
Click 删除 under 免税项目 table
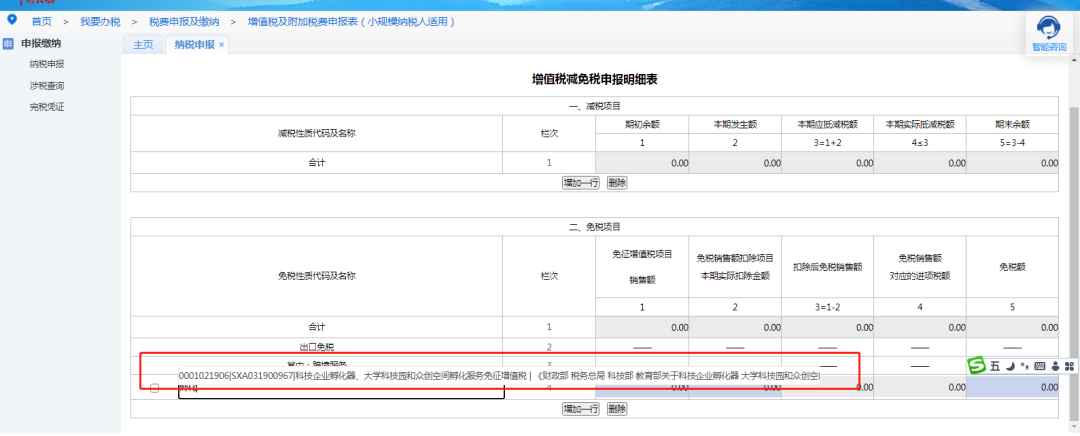coord(617,409)
